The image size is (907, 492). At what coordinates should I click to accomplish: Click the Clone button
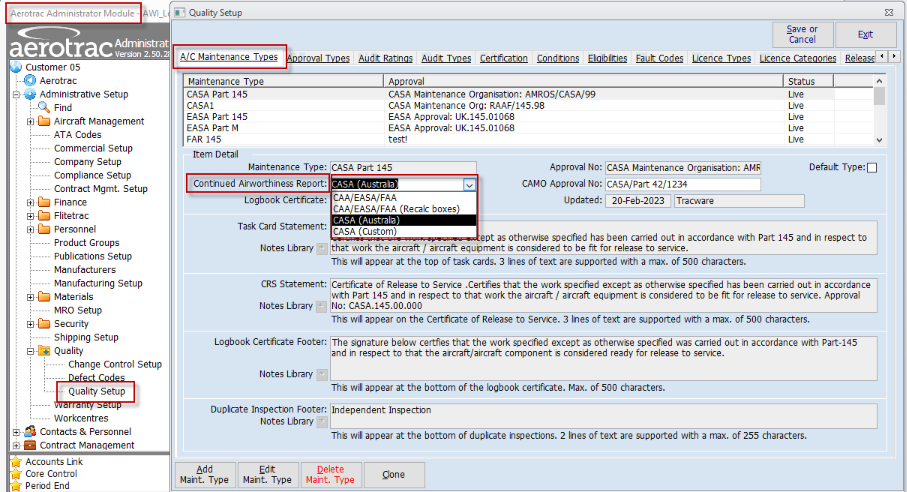tap(393, 474)
